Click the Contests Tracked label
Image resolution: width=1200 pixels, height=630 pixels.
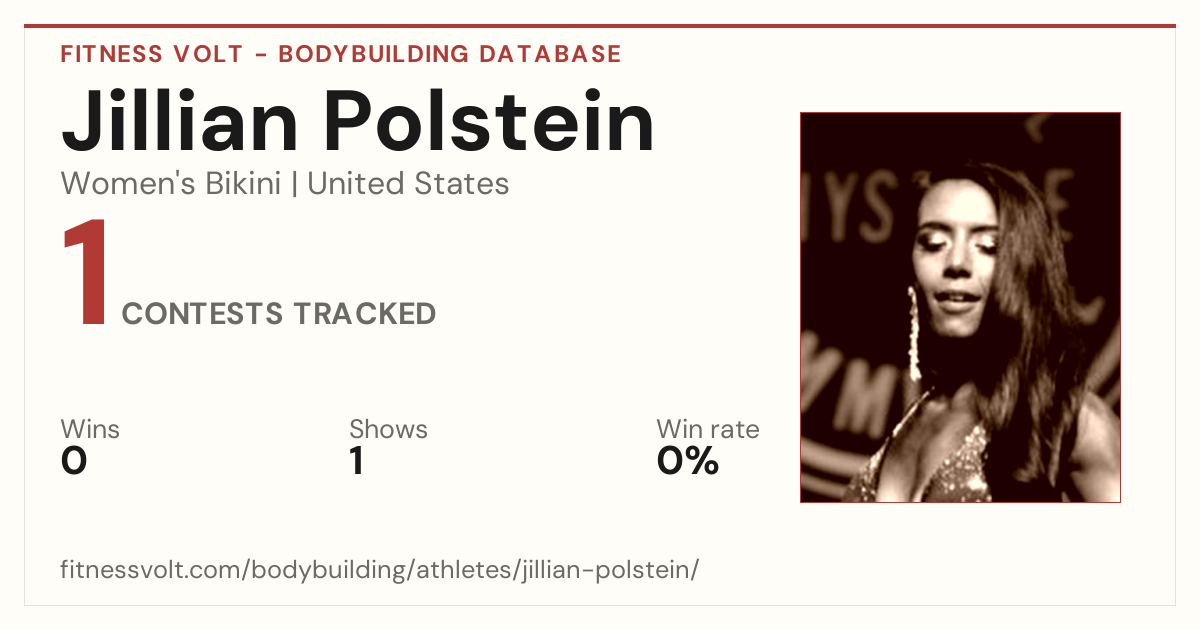[279, 314]
